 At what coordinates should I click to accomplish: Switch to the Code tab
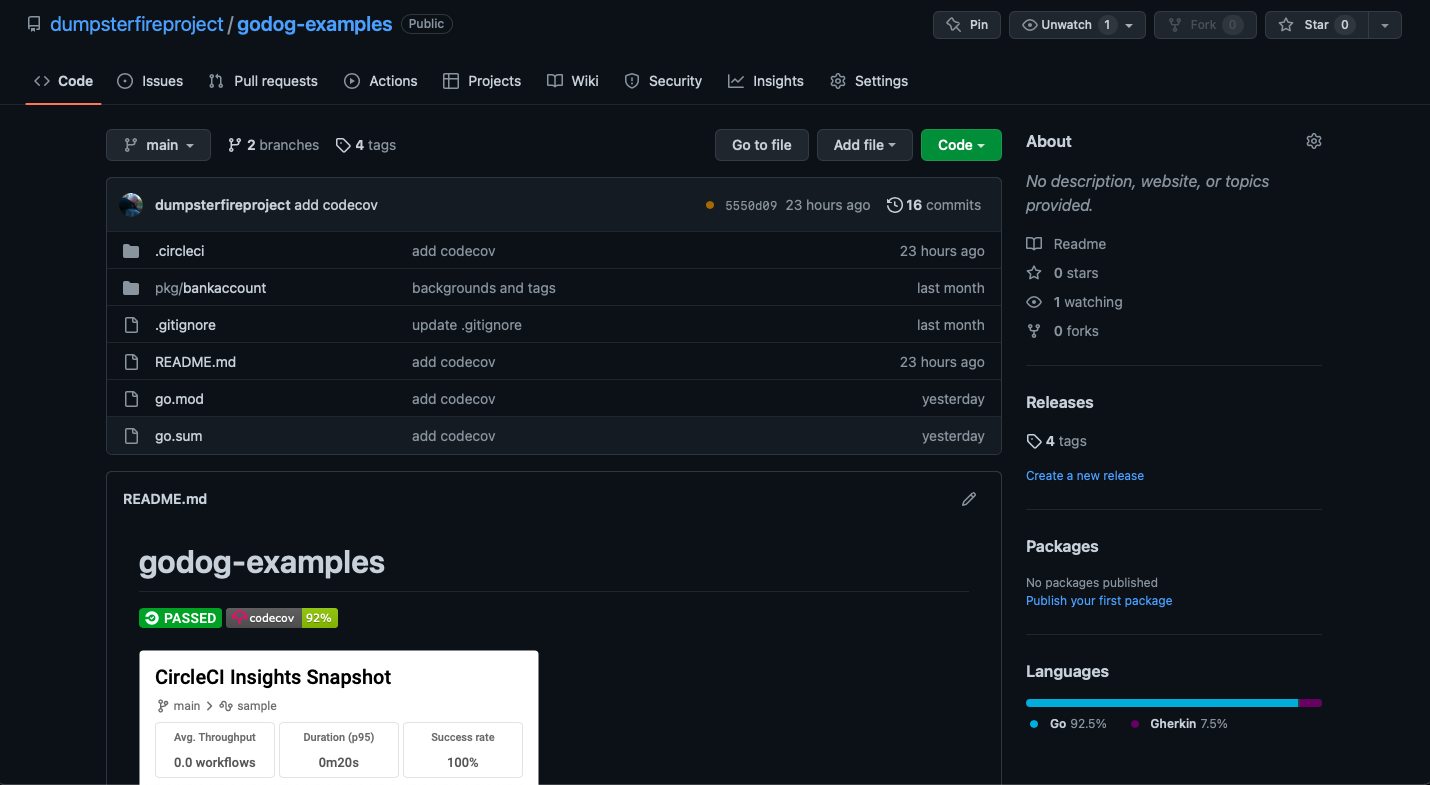click(64, 81)
